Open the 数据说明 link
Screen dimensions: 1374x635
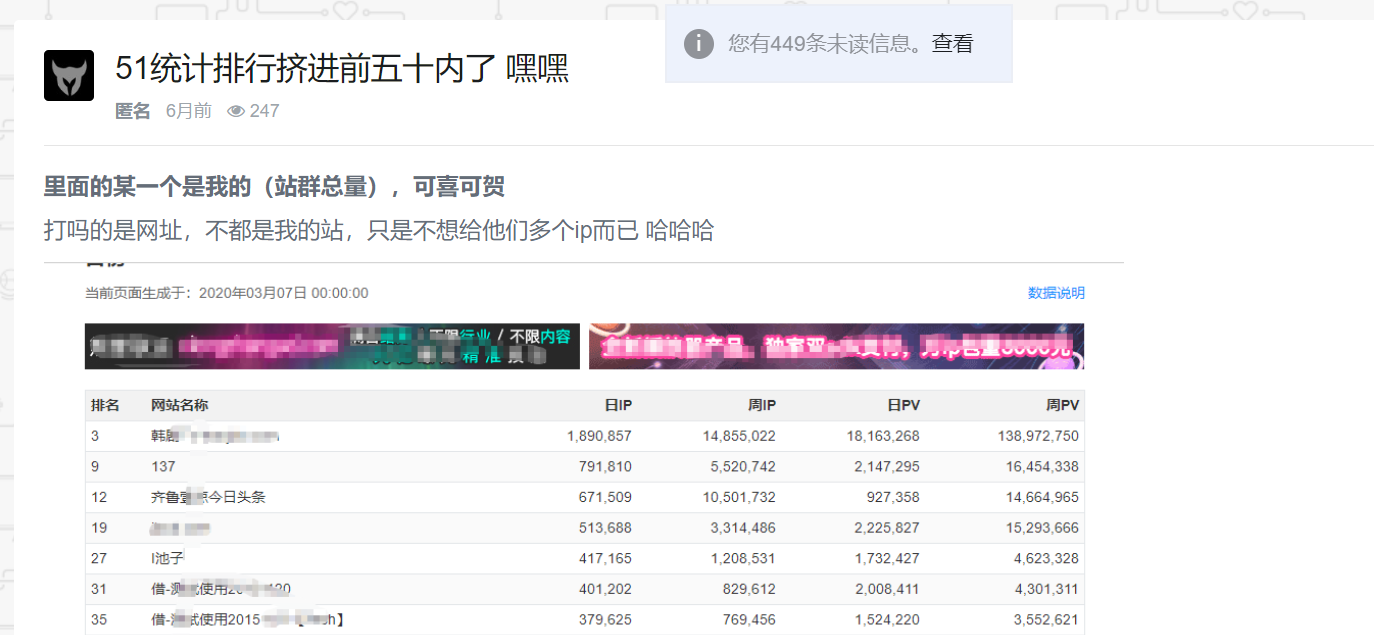(x=1056, y=293)
